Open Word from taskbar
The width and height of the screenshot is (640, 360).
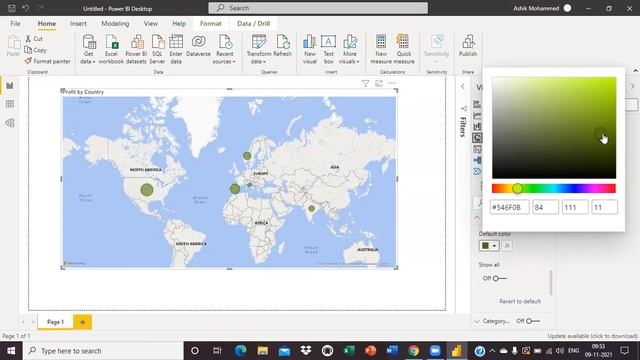click(x=392, y=351)
